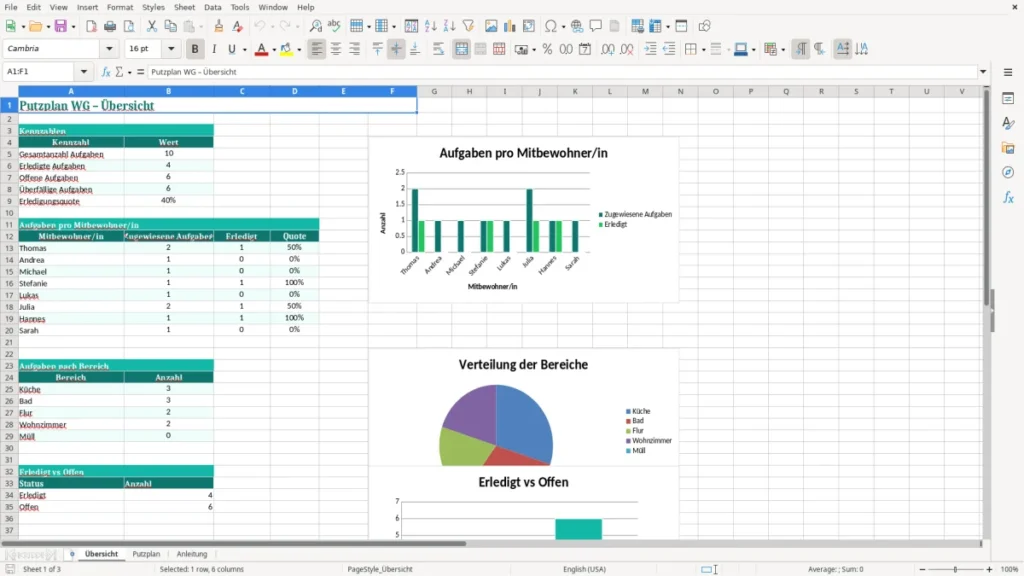1024x576 pixels.
Task: Clear direct formatting
Action: click(x=238, y=26)
